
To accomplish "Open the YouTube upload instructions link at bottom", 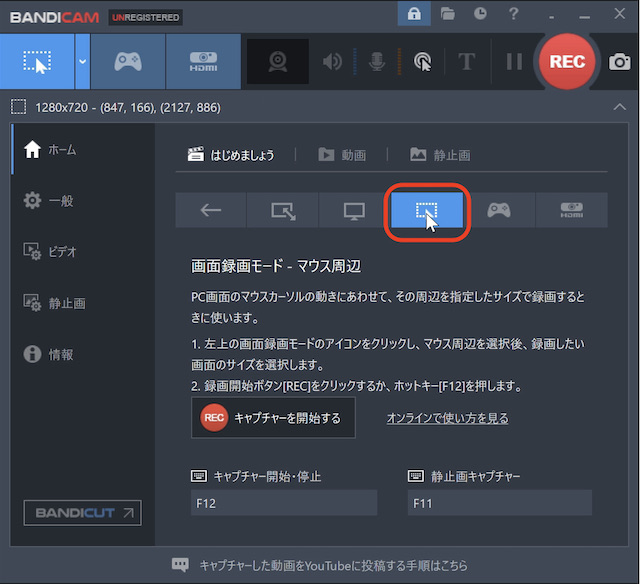I will (333, 566).
